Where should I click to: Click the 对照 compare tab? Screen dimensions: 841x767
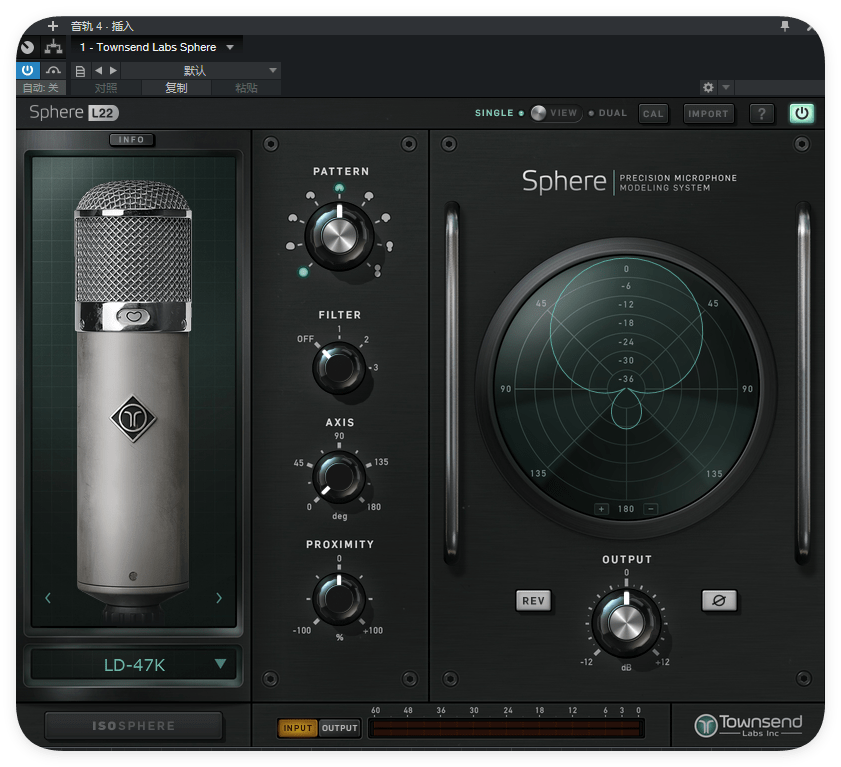tap(106, 87)
